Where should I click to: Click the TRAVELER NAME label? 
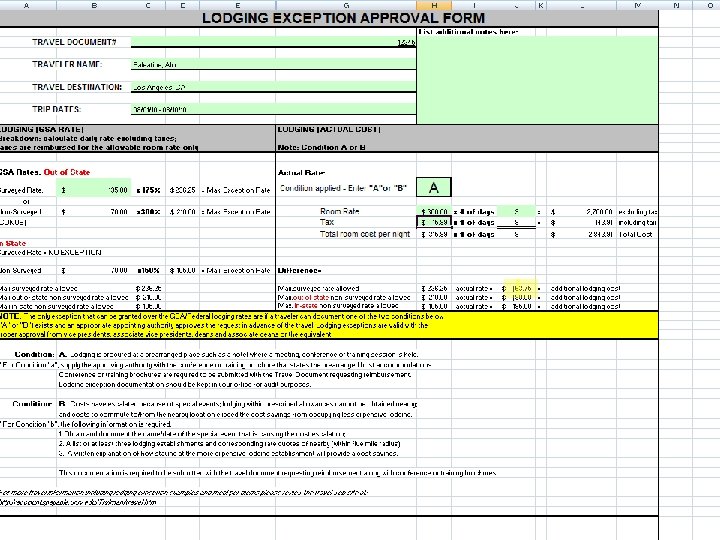67,64
